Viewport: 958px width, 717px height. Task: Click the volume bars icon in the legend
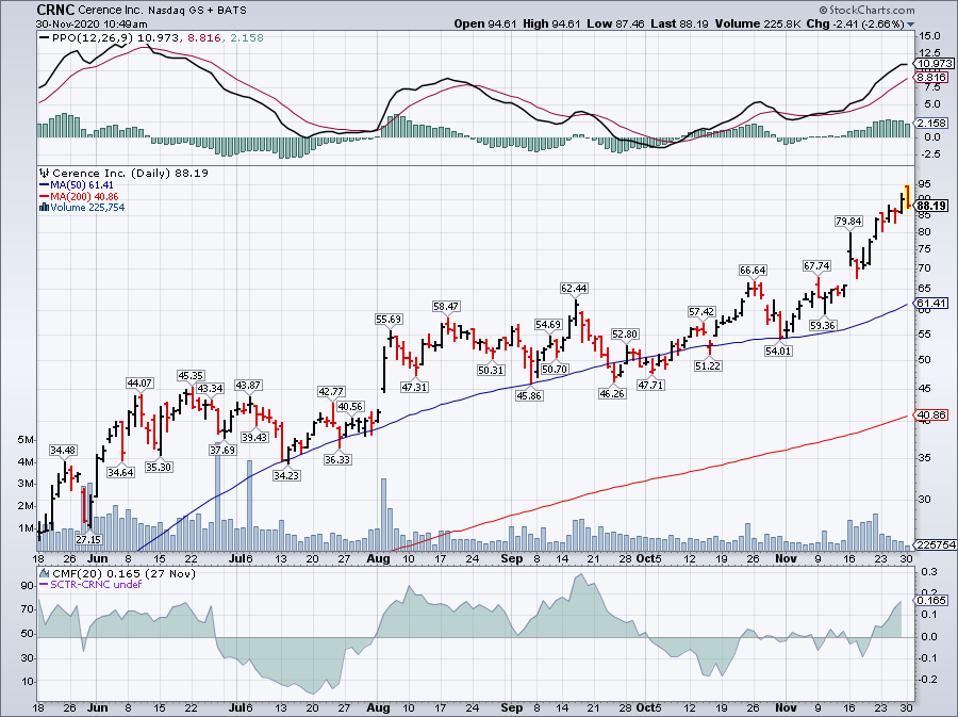coord(44,208)
